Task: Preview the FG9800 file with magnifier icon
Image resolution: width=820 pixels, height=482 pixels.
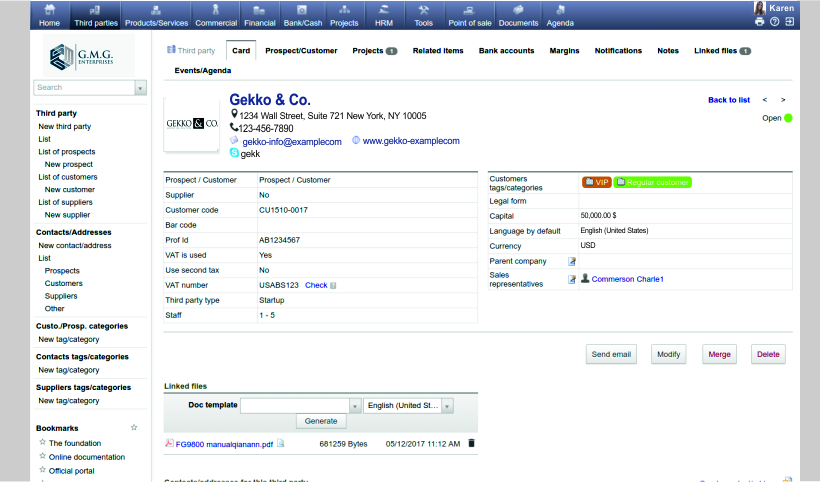Action: coord(281,443)
